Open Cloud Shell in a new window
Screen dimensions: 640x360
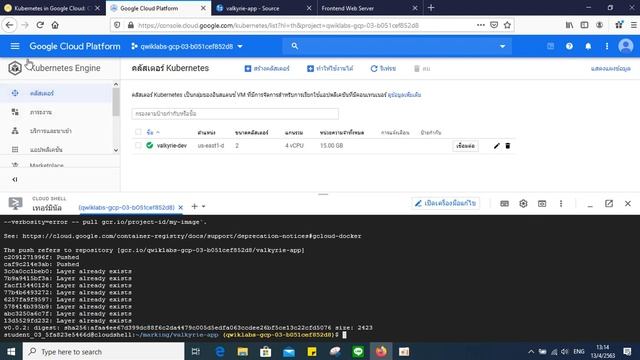point(609,203)
